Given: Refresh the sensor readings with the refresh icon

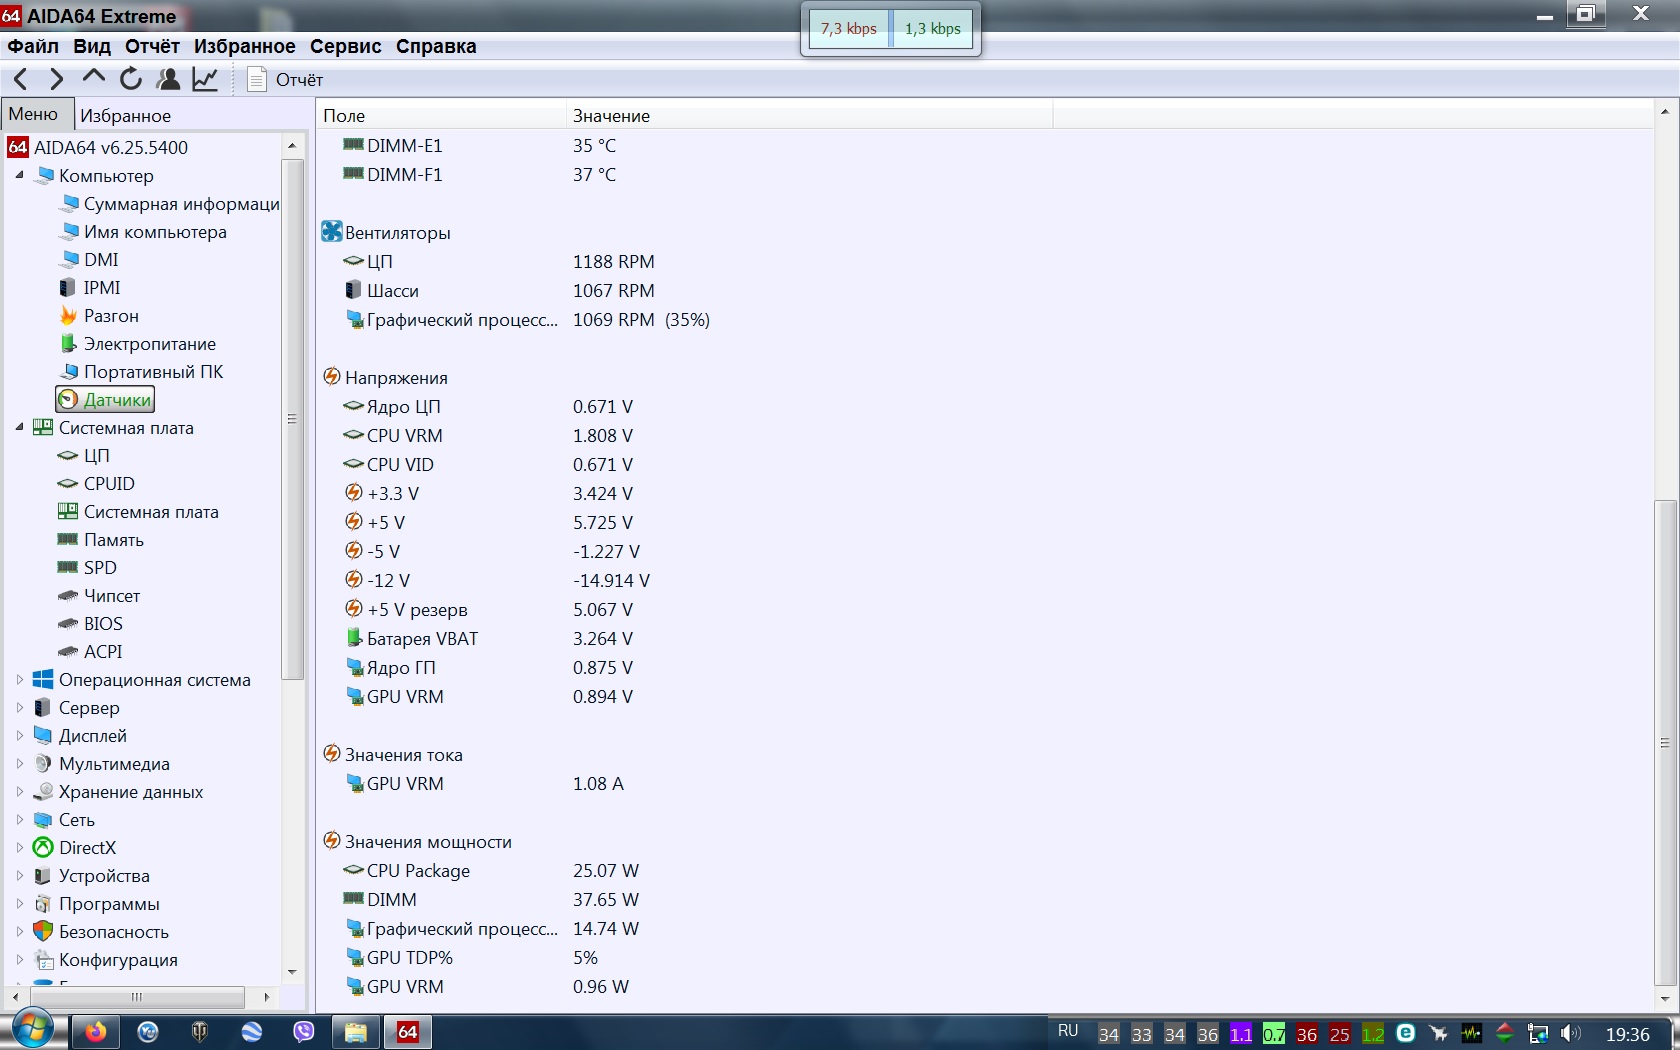Looking at the screenshot, I should coord(131,79).
